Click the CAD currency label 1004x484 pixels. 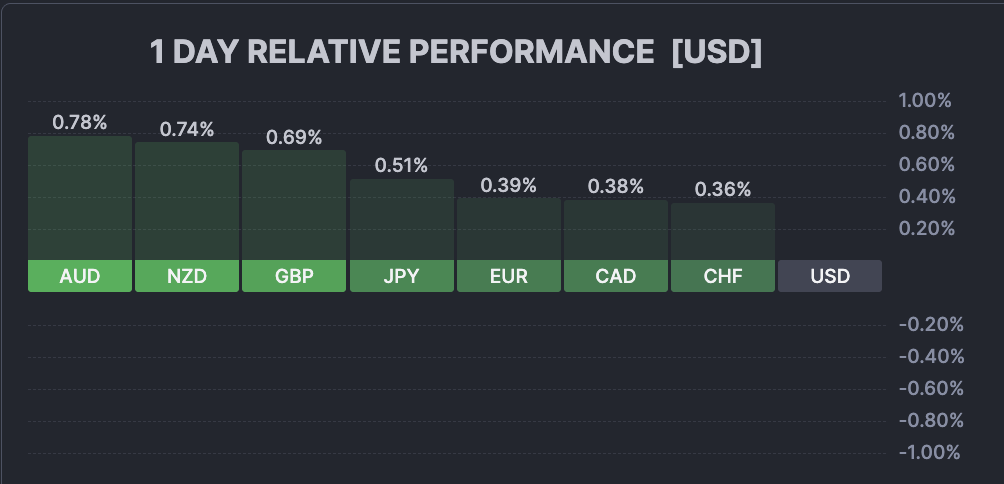tap(615, 276)
